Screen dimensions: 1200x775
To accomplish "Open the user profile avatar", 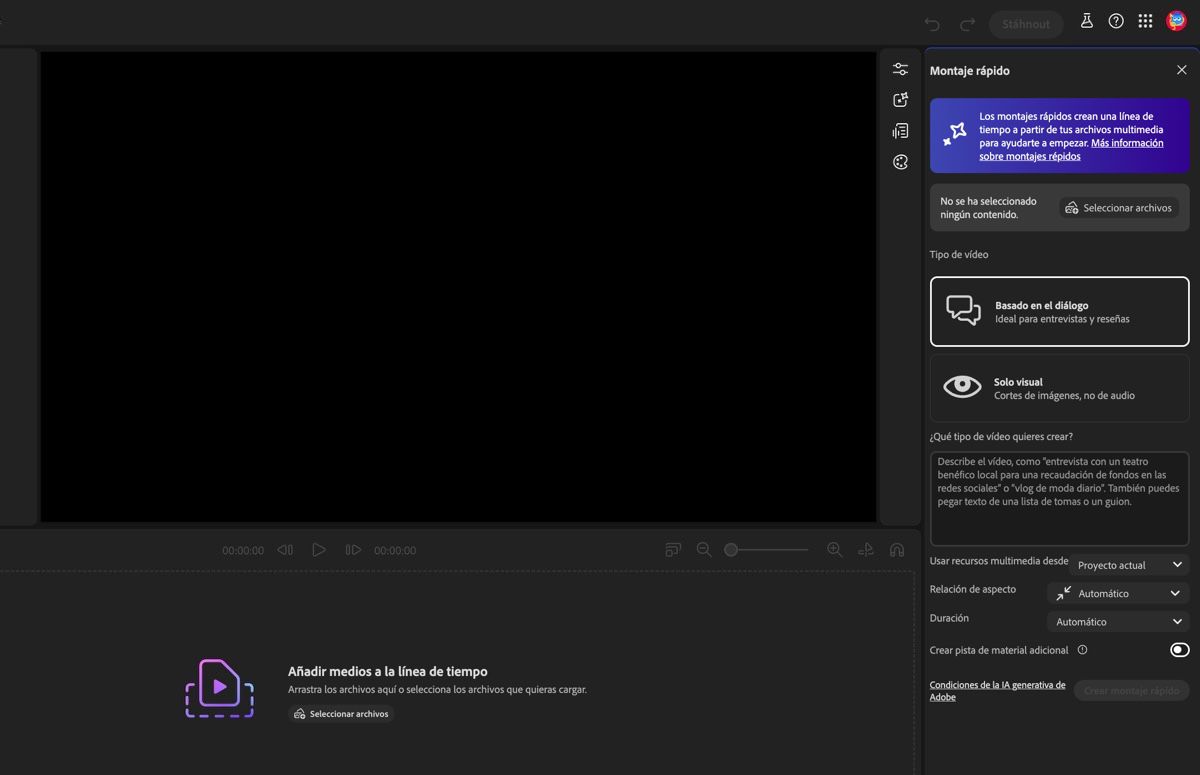I will tap(1176, 21).
